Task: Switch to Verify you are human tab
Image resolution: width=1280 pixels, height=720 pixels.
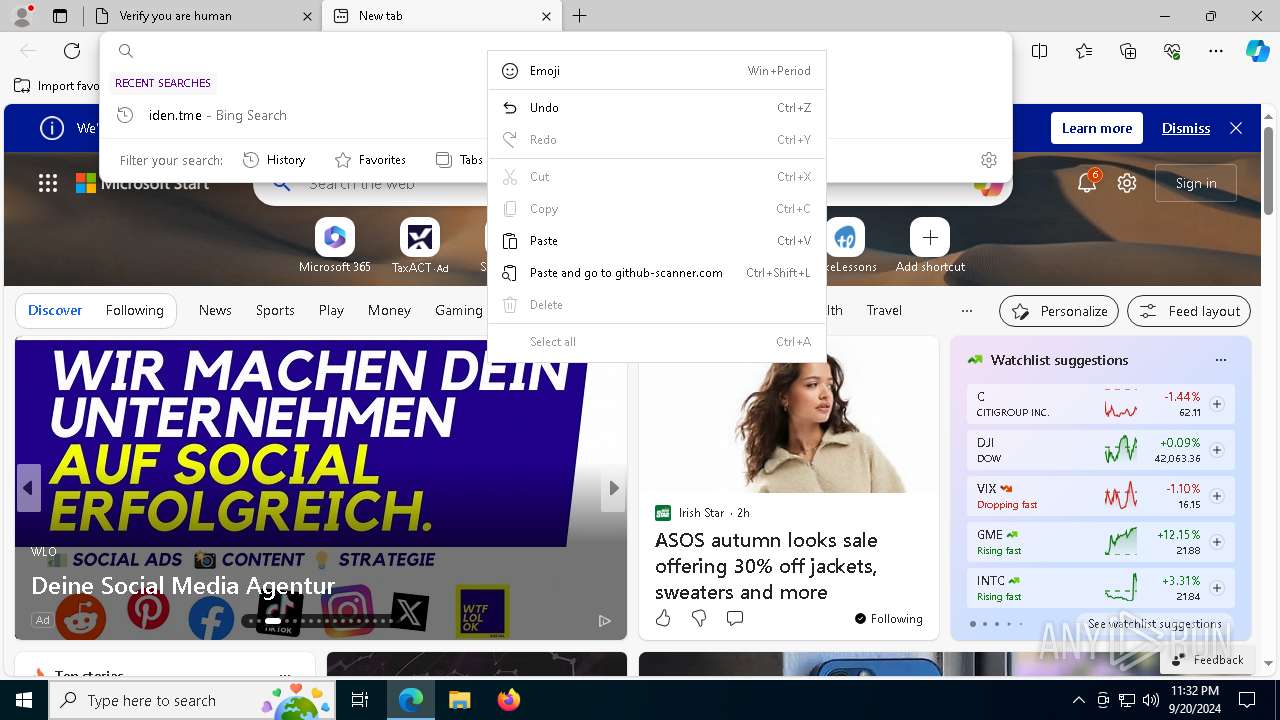Action: [x=201, y=16]
